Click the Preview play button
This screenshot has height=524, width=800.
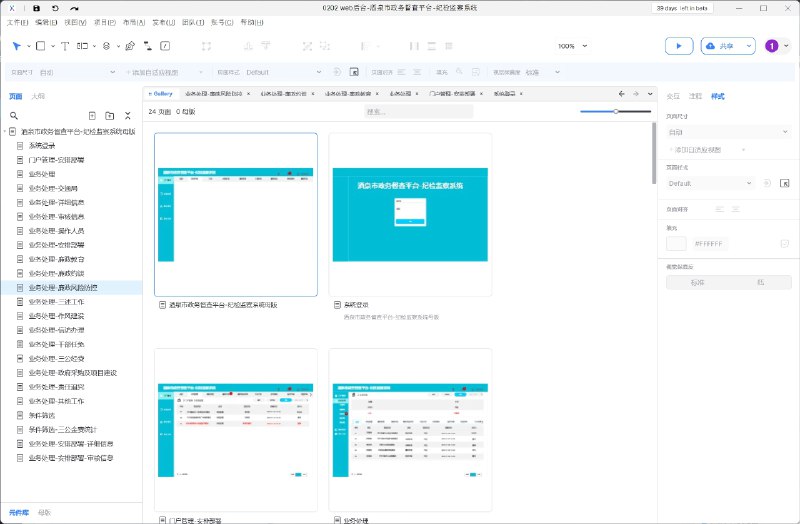679,46
